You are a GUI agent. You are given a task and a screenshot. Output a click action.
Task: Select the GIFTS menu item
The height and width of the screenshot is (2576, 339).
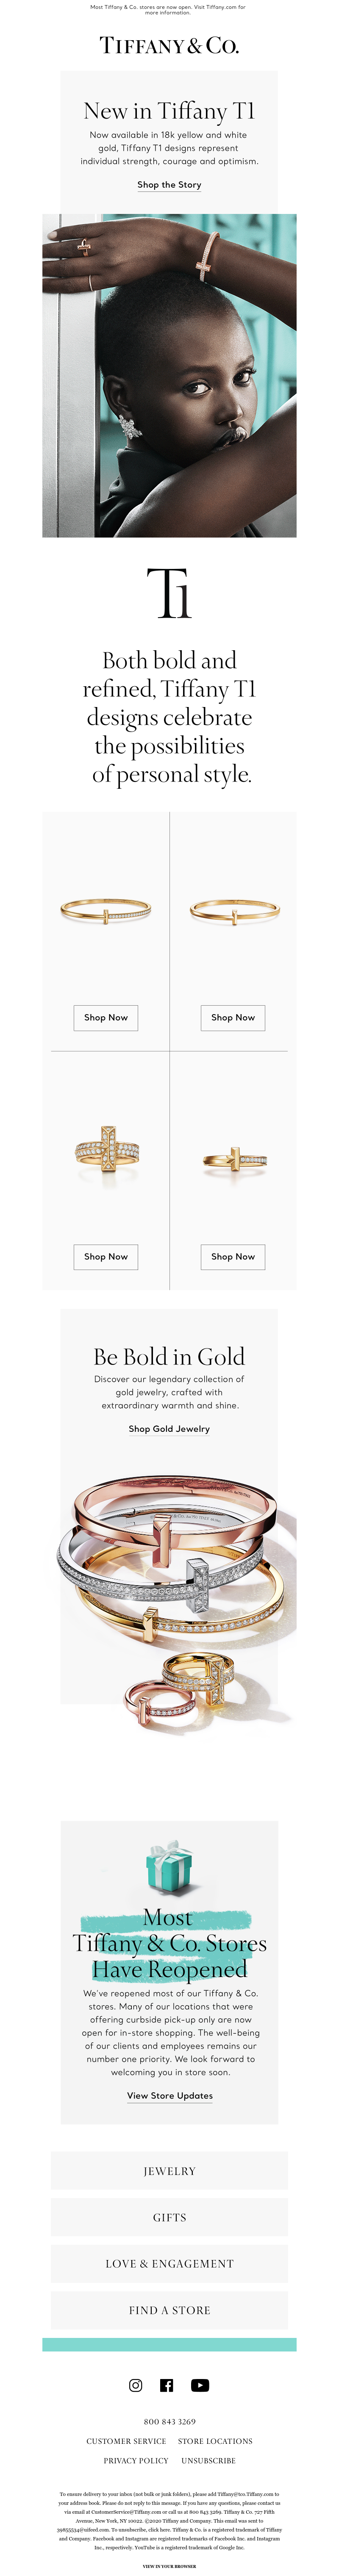click(169, 2217)
